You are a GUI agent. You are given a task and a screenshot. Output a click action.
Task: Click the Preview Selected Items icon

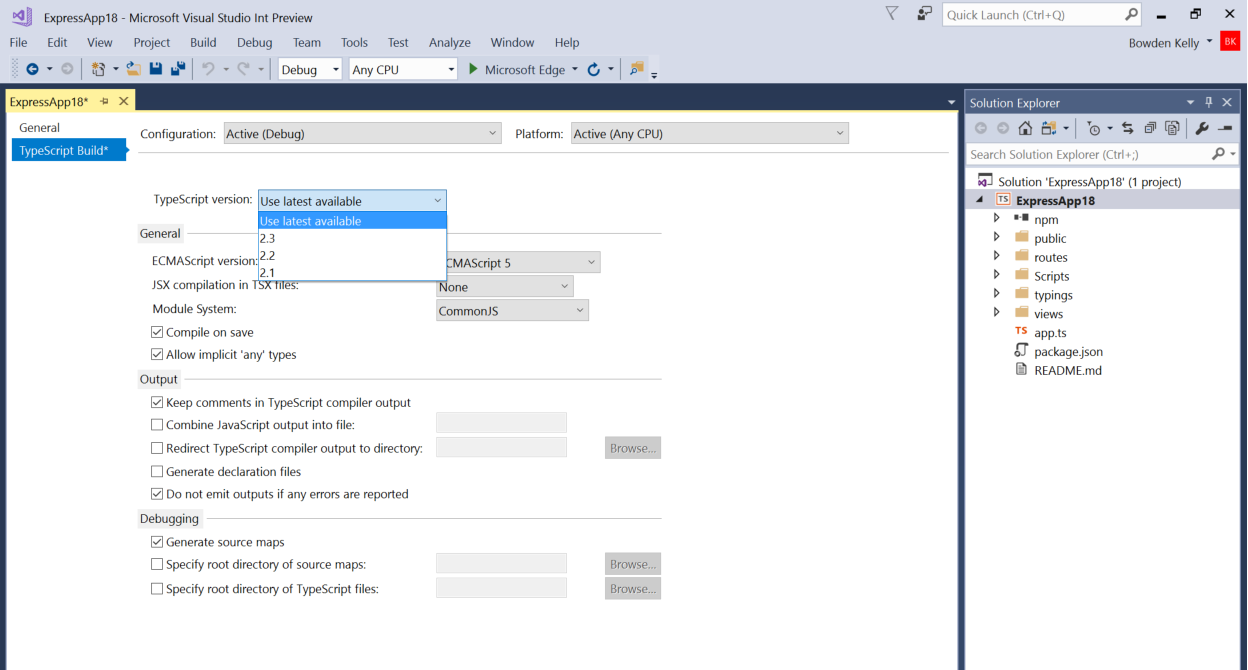coord(1225,128)
